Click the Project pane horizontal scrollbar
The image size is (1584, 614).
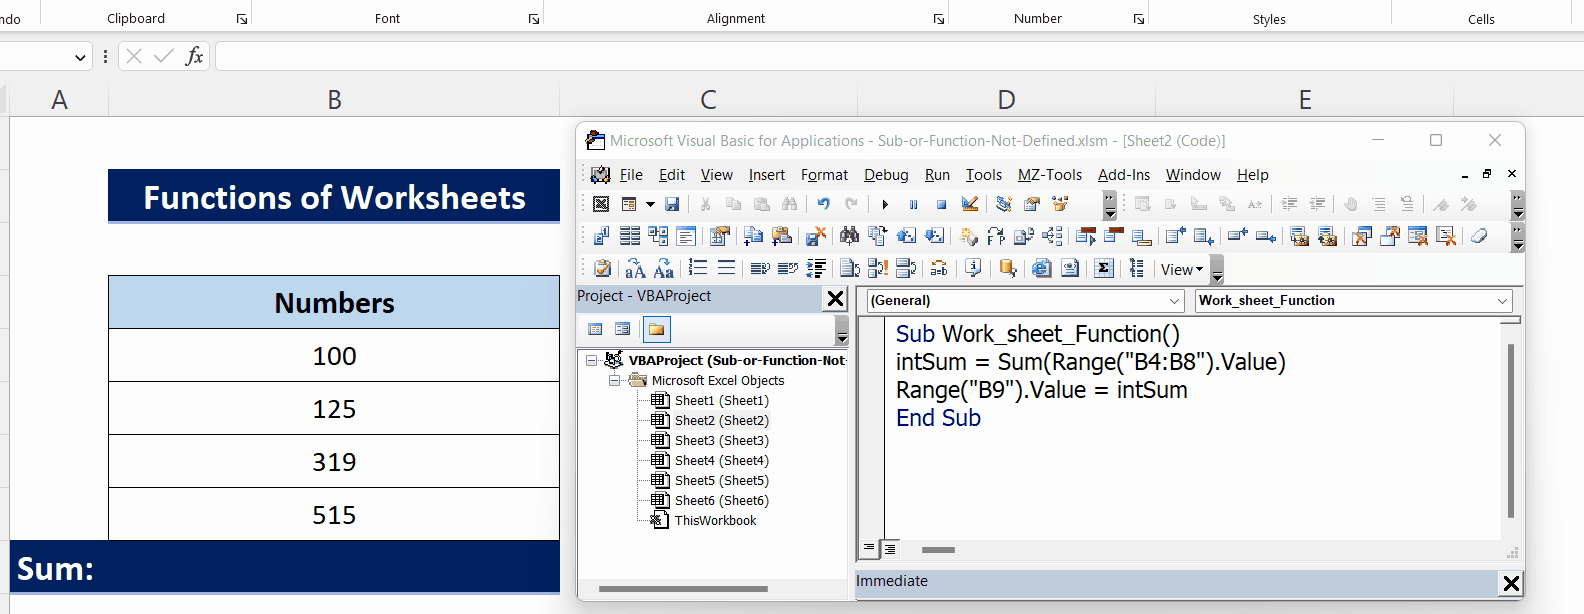click(683, 589)
